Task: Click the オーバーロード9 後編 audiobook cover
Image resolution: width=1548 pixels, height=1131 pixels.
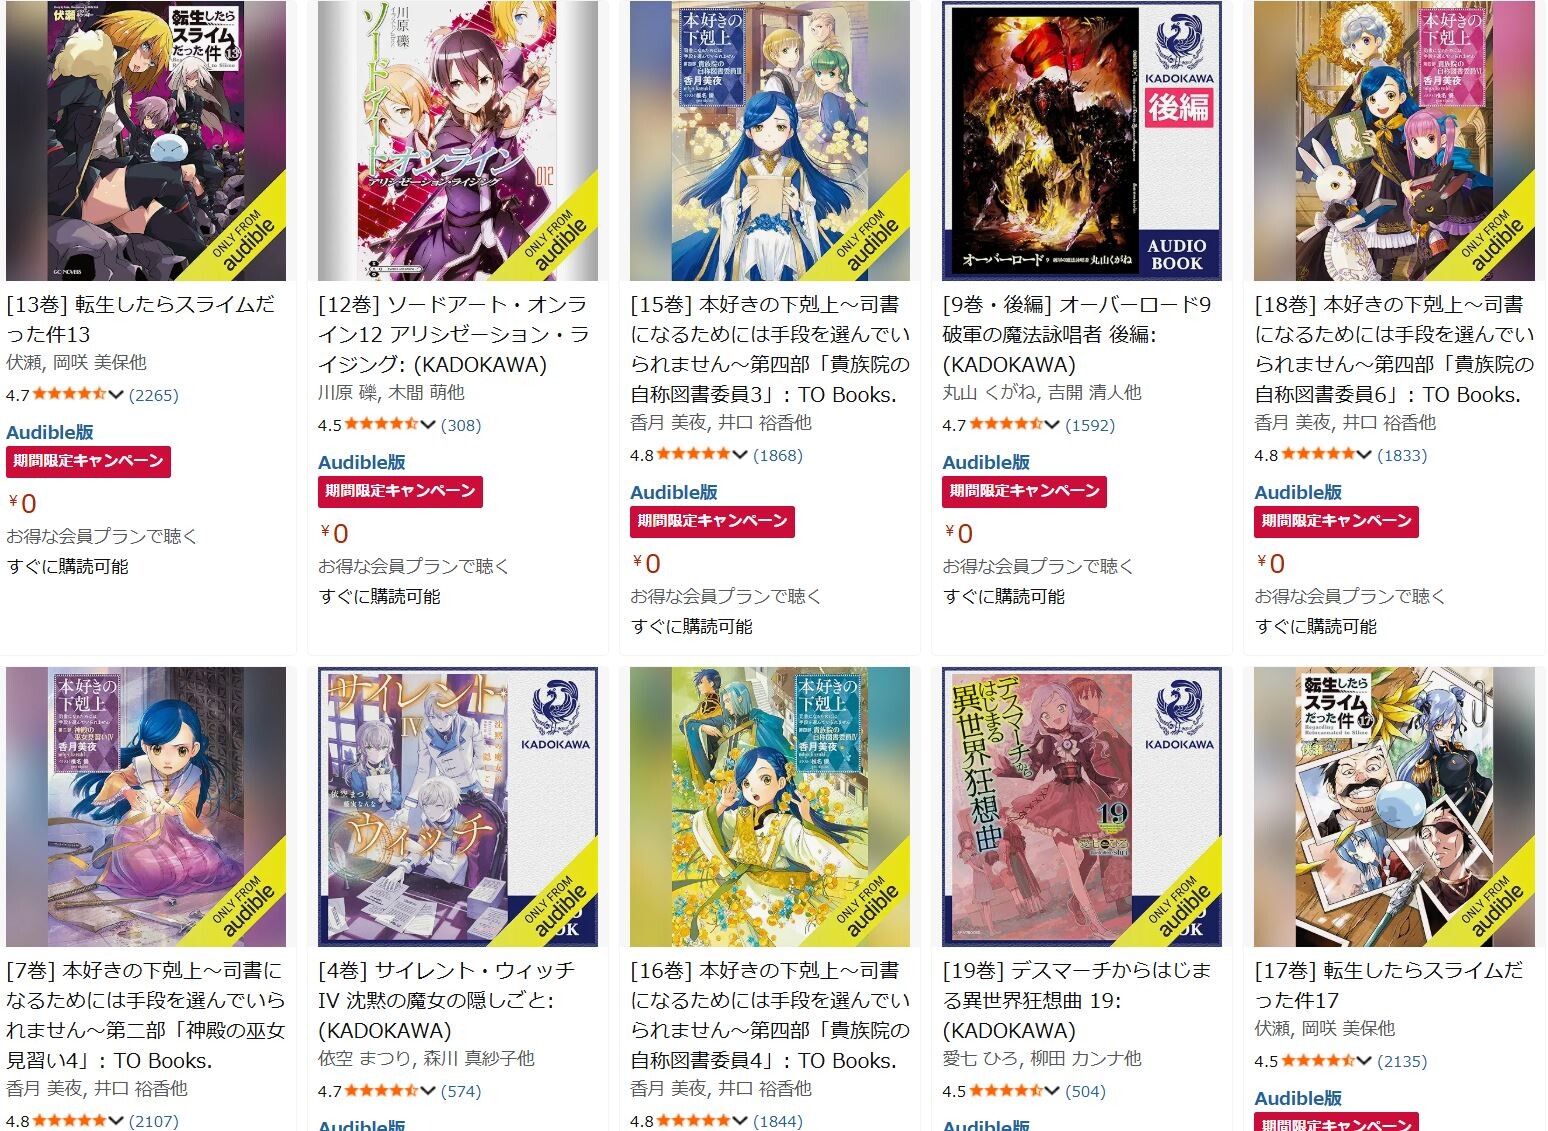Action: pyautogui.click(x=1082, y=140)
